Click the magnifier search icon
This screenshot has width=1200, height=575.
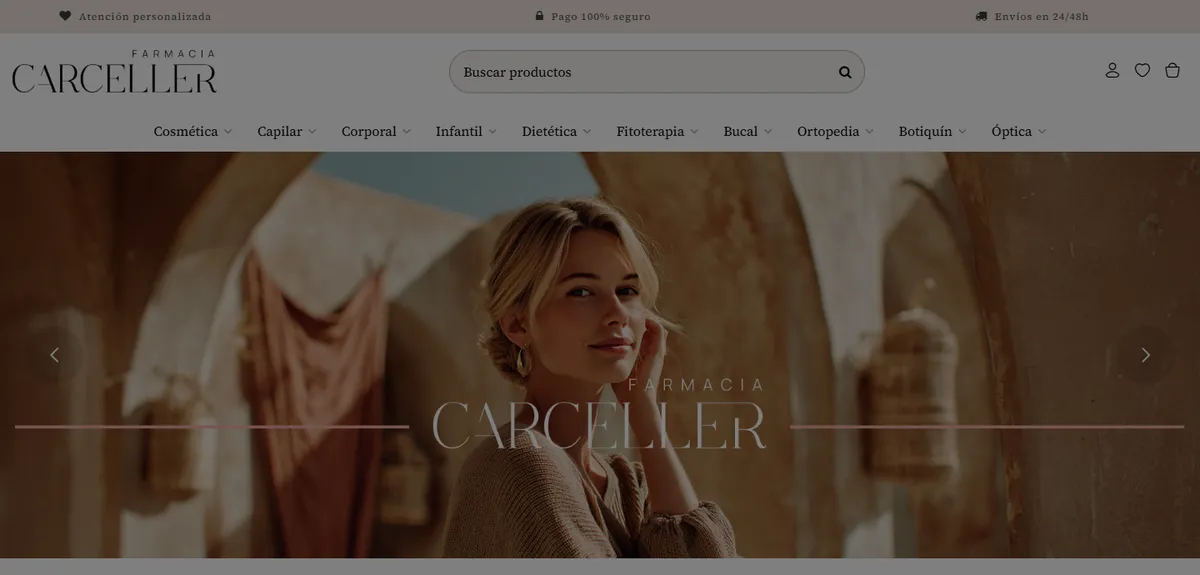click(x=845, y=72)
